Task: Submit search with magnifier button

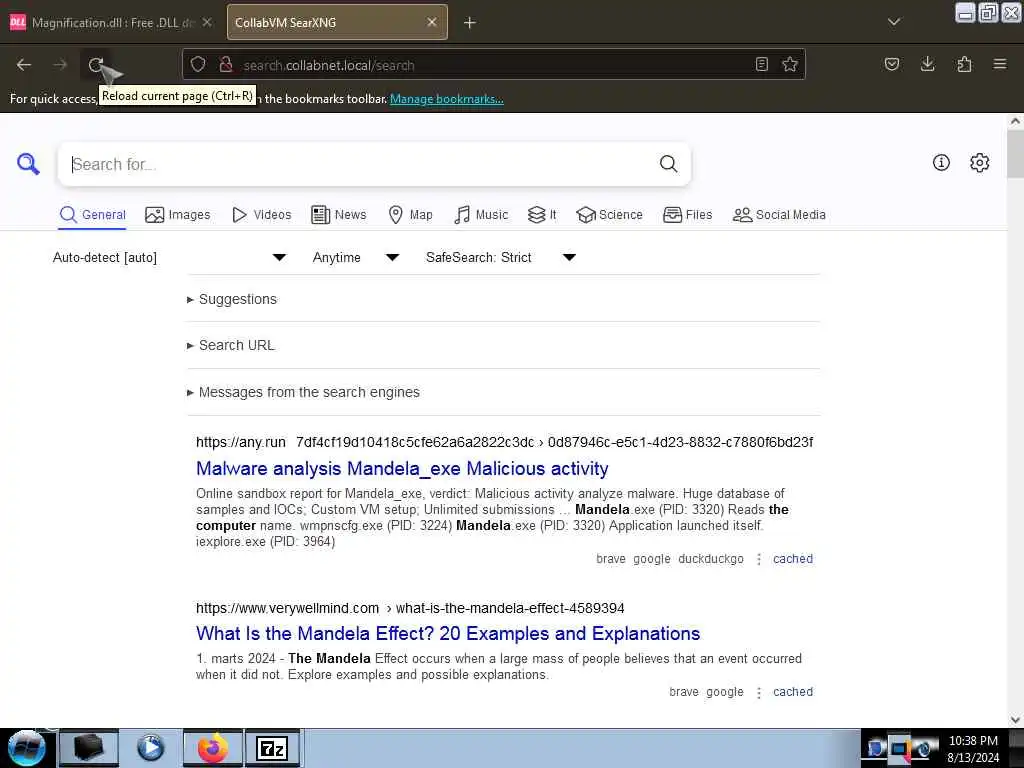Action: [x=668, y=164]
